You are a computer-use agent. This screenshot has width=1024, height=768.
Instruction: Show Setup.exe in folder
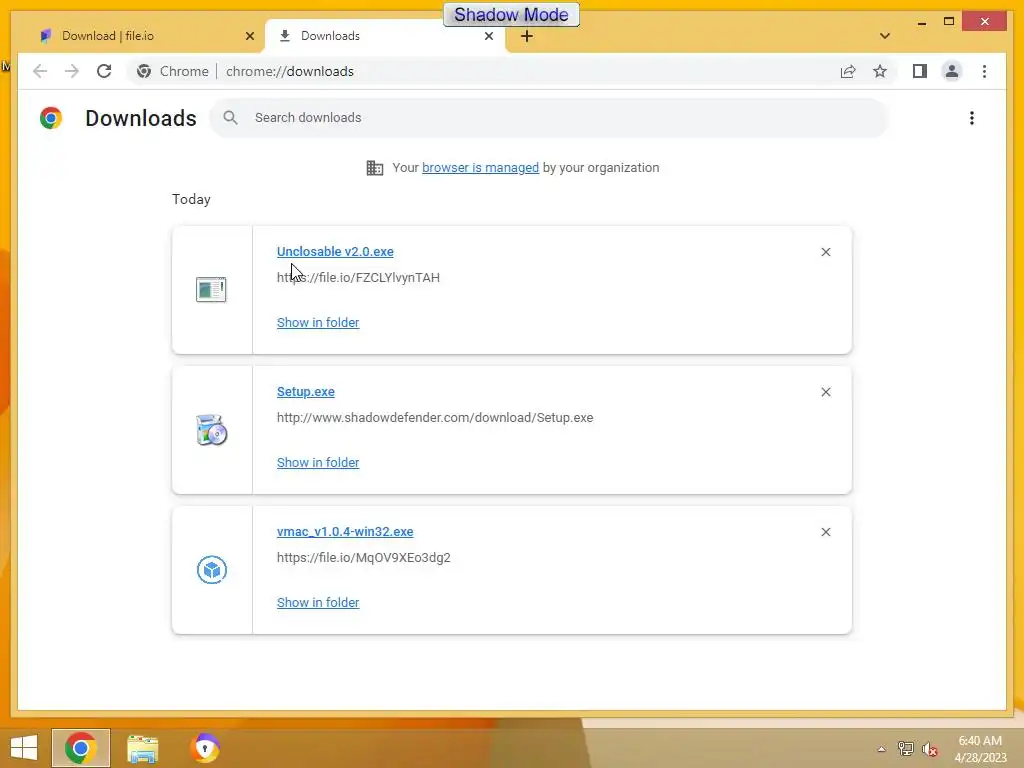tap(318, 462)
